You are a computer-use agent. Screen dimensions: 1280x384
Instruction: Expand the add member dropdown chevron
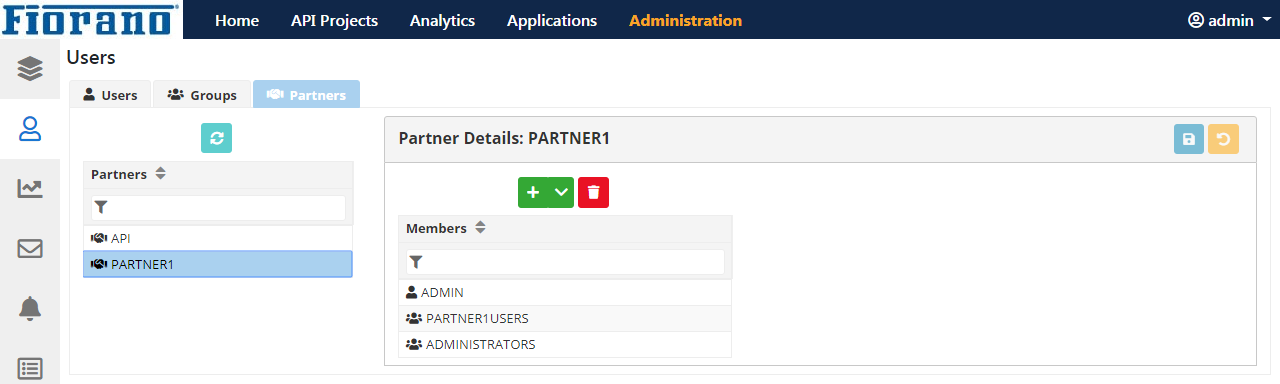[560, 192]
